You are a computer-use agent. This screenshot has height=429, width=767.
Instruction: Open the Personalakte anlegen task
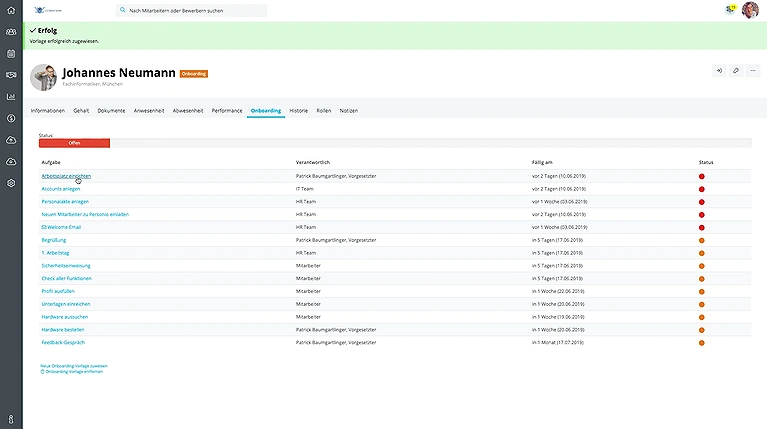tap(65, 202)
